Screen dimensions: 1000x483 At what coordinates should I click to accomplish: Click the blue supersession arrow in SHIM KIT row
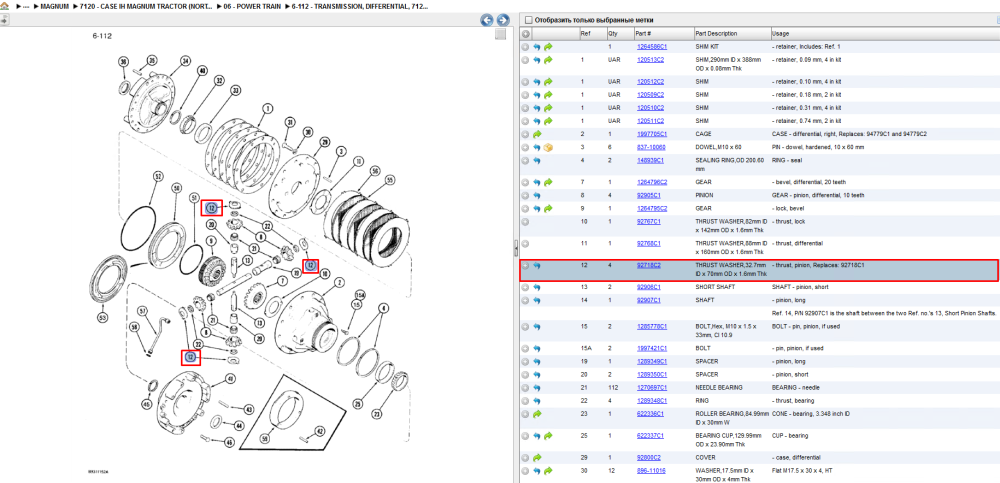pos(537,47)
